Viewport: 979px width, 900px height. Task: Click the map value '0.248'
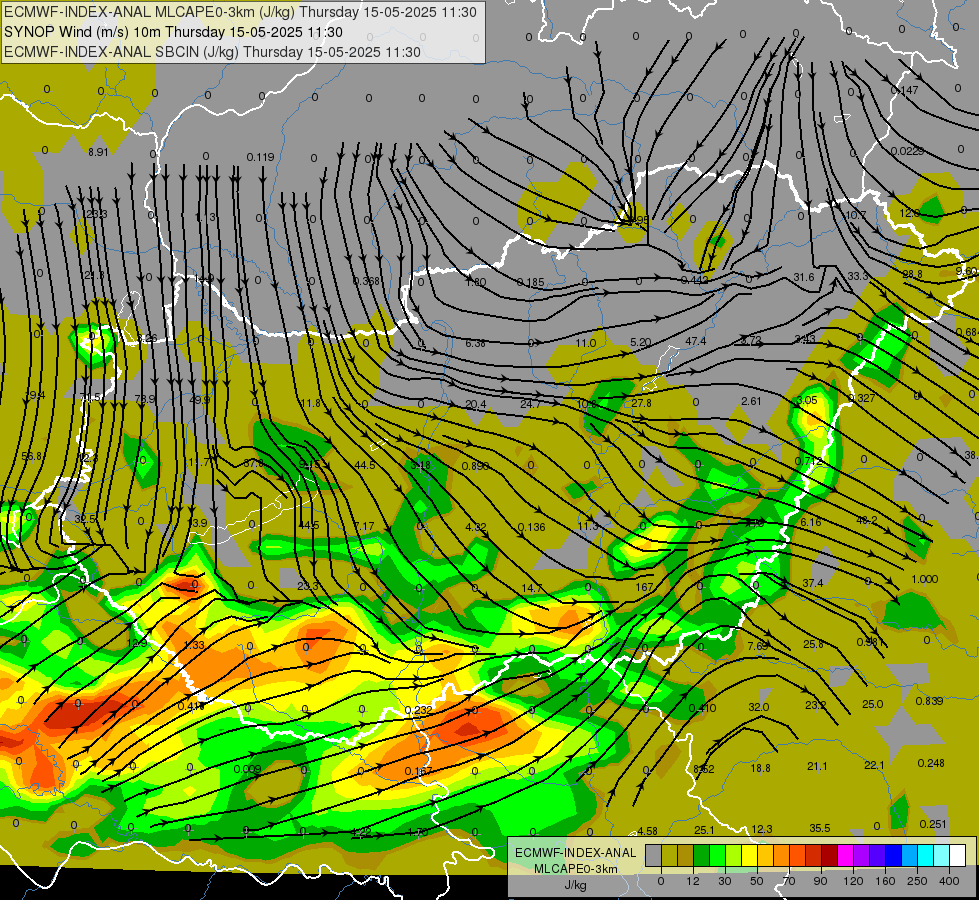click(931, 763)
